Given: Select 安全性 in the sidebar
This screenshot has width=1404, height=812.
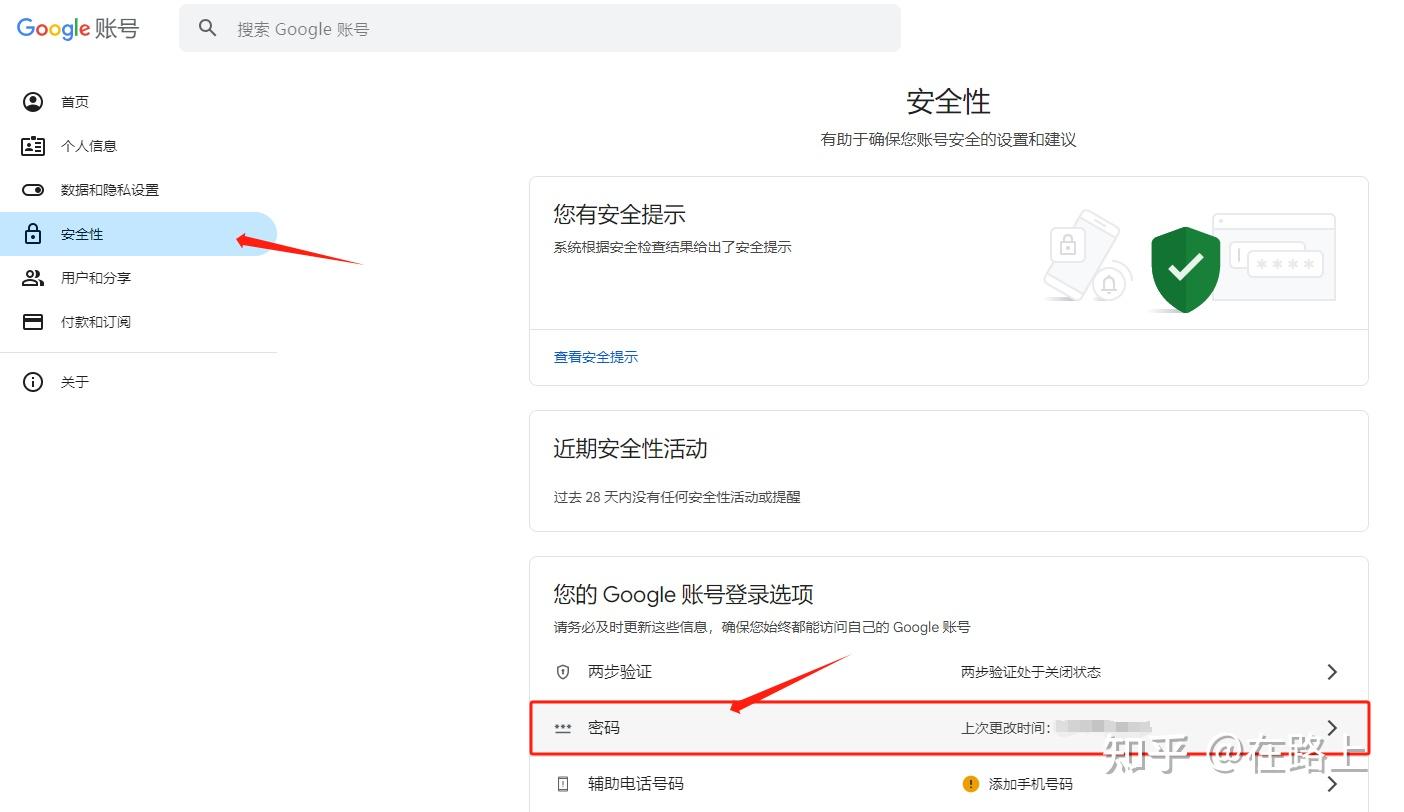Looking at the screenshot, I should pyautogui.click(x=138, y=234).
